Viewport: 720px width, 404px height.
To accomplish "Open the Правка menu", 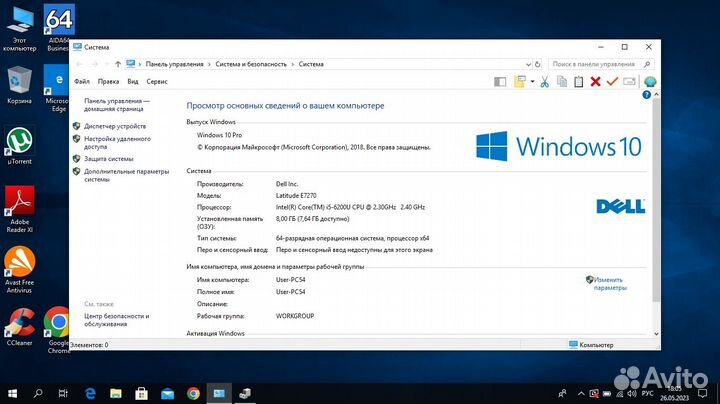I will click(108, 81).
